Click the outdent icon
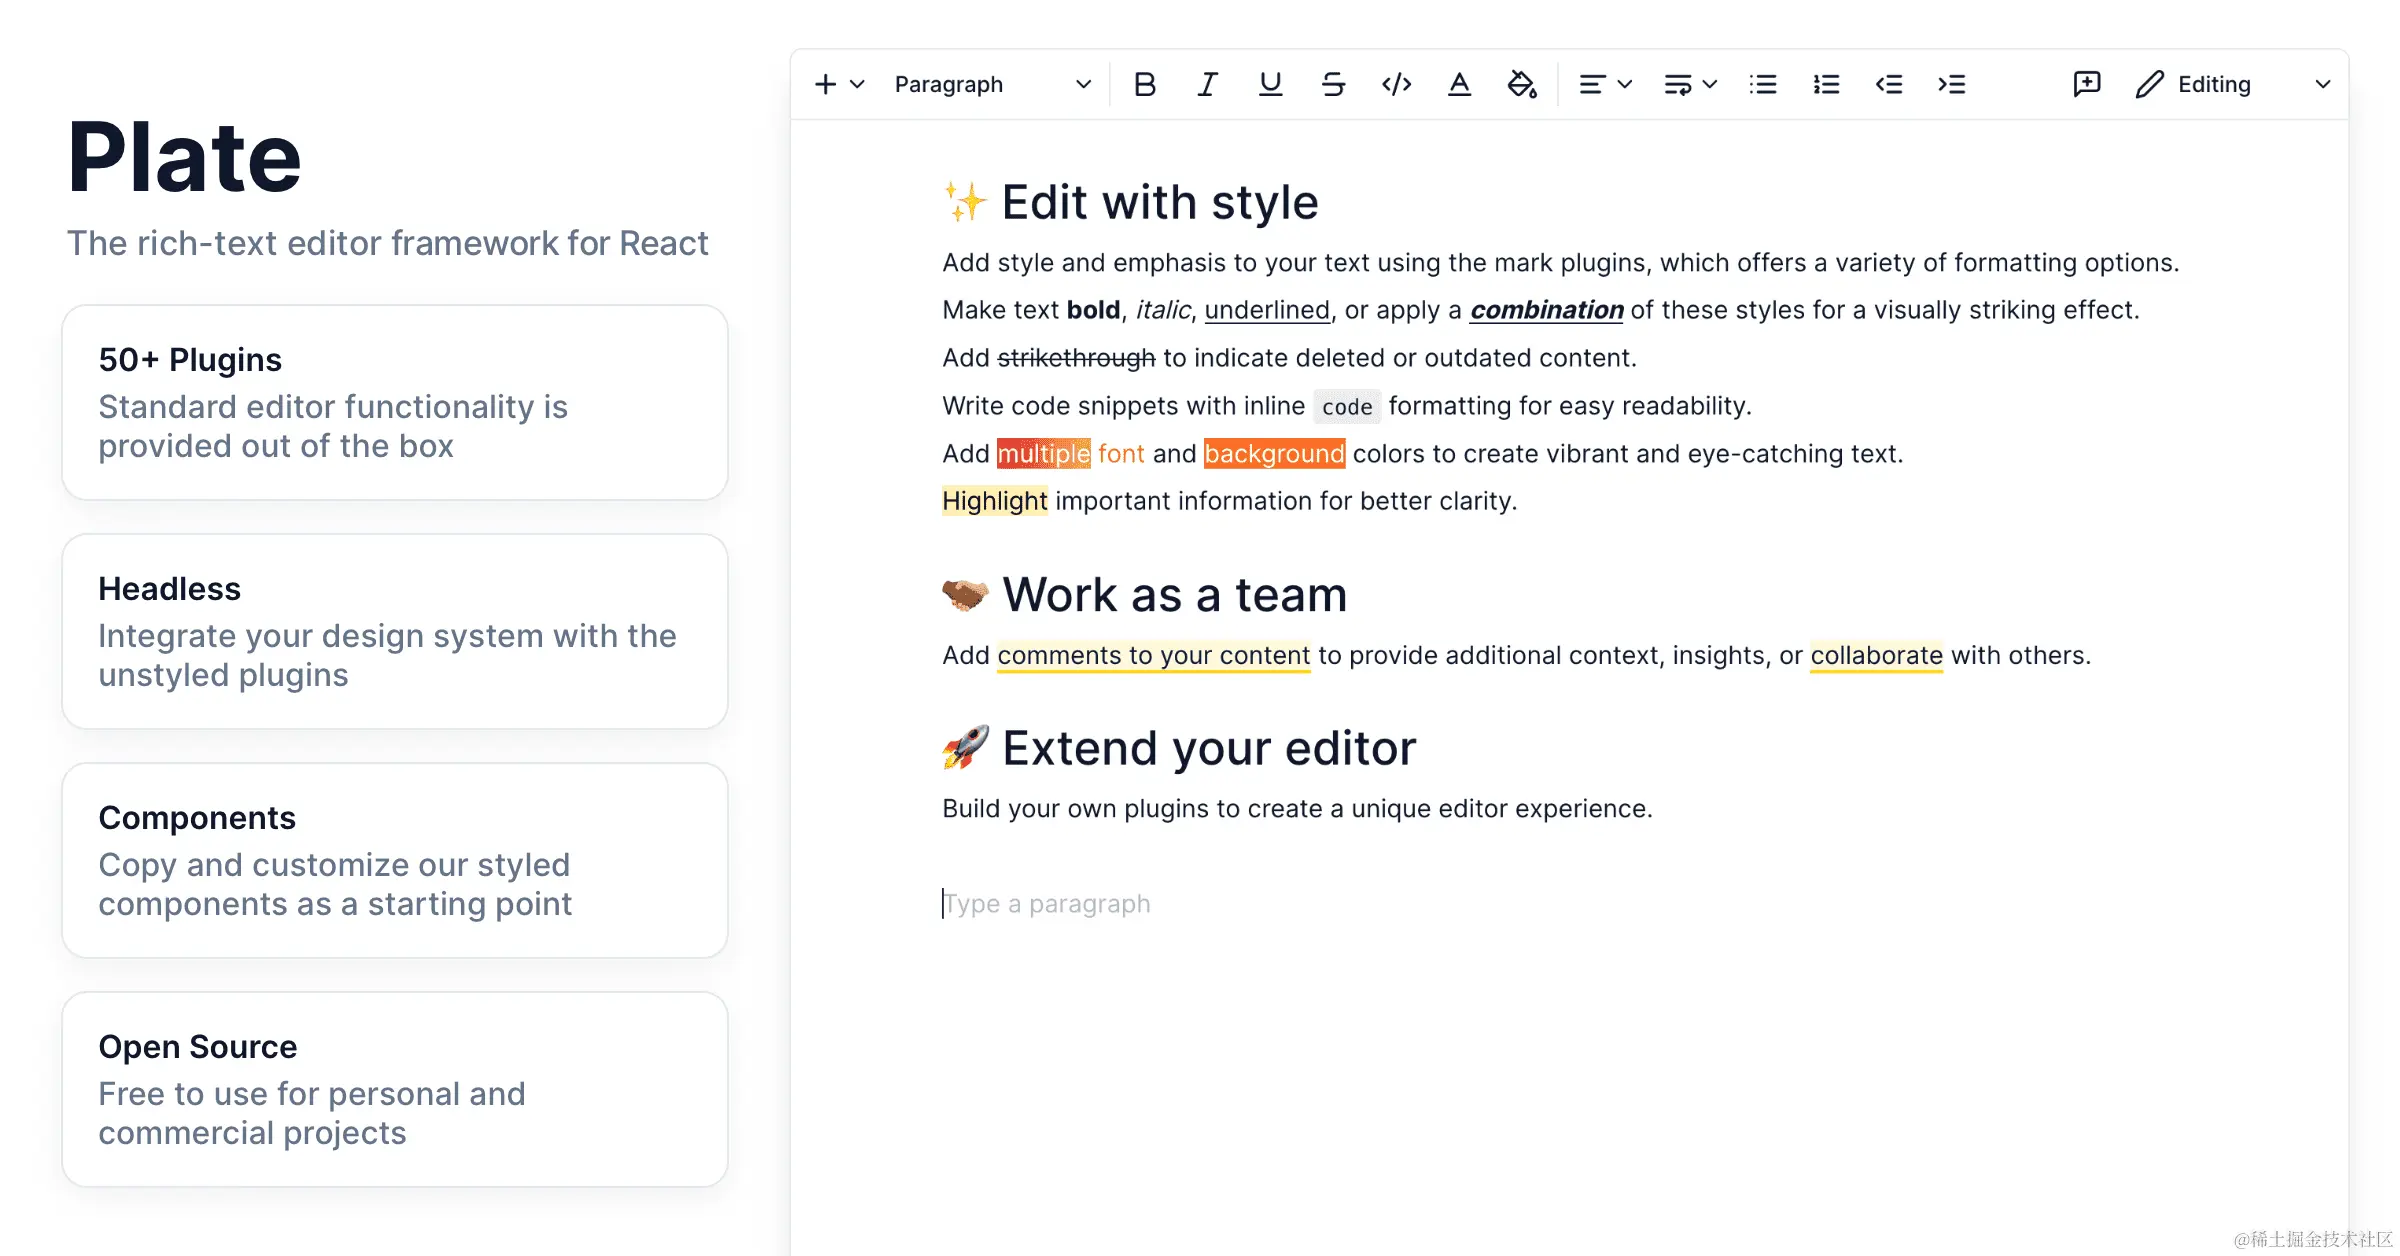2400x1256 pixels. click(x=1889, y=85)
